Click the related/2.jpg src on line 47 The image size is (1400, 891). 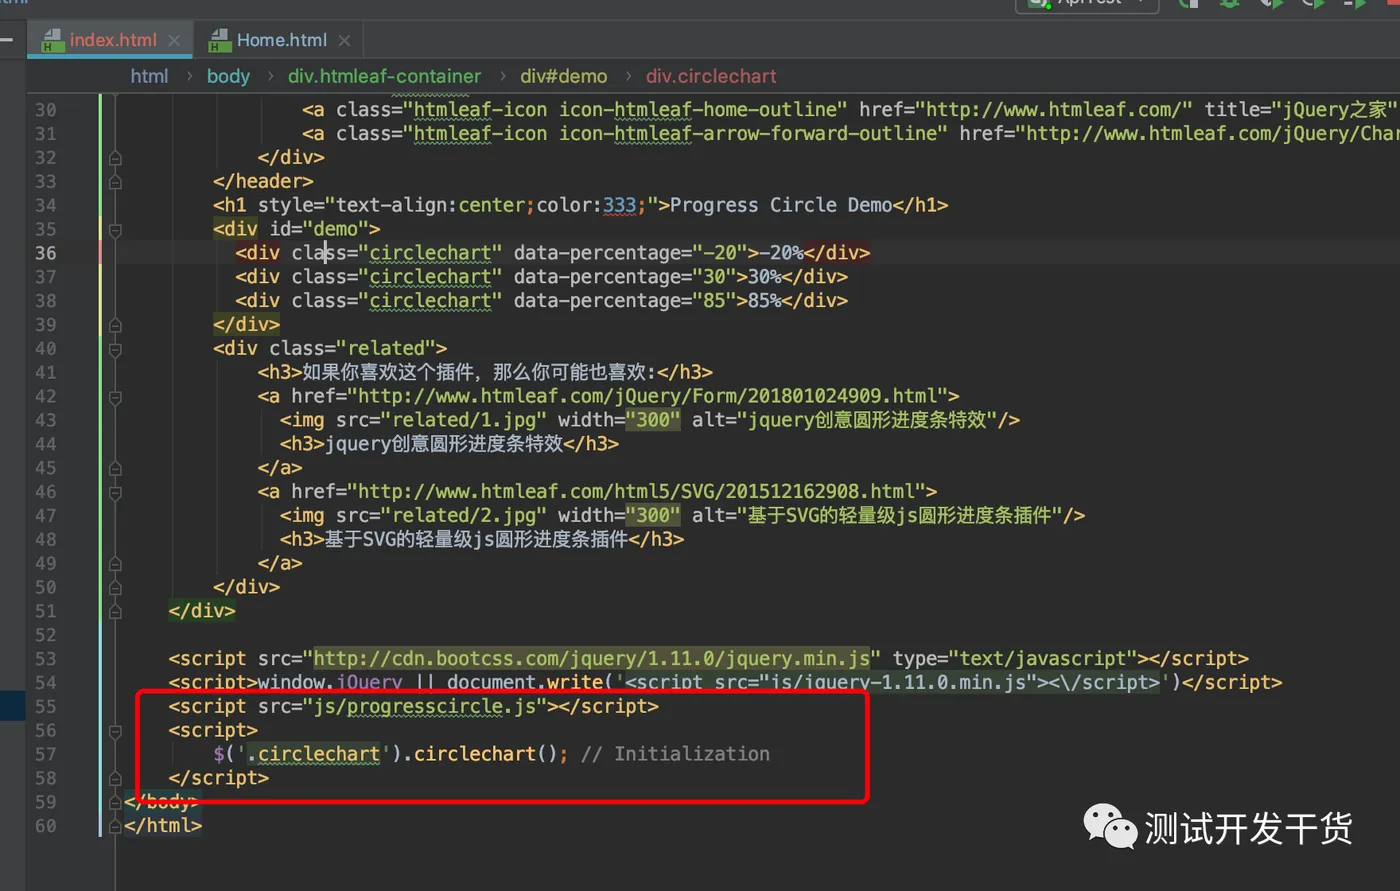pyautogui.click(x=464, y=516)
